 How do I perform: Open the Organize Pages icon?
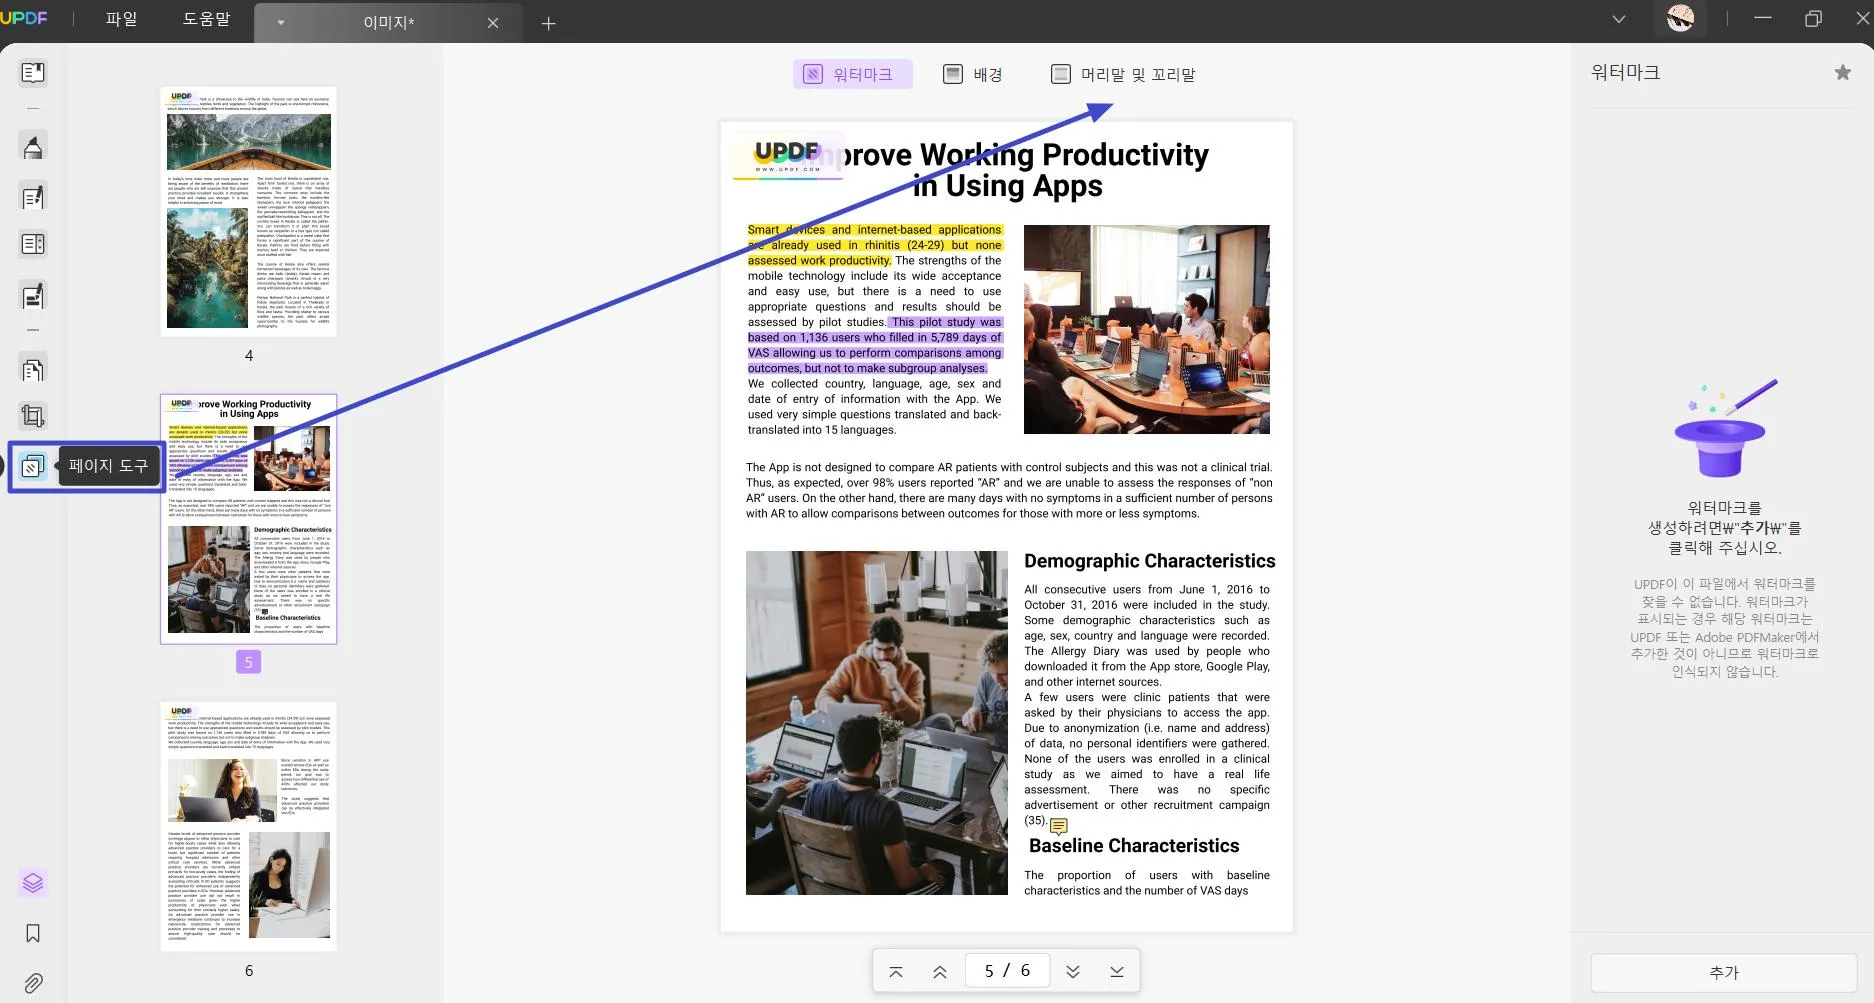coord(33,244)
